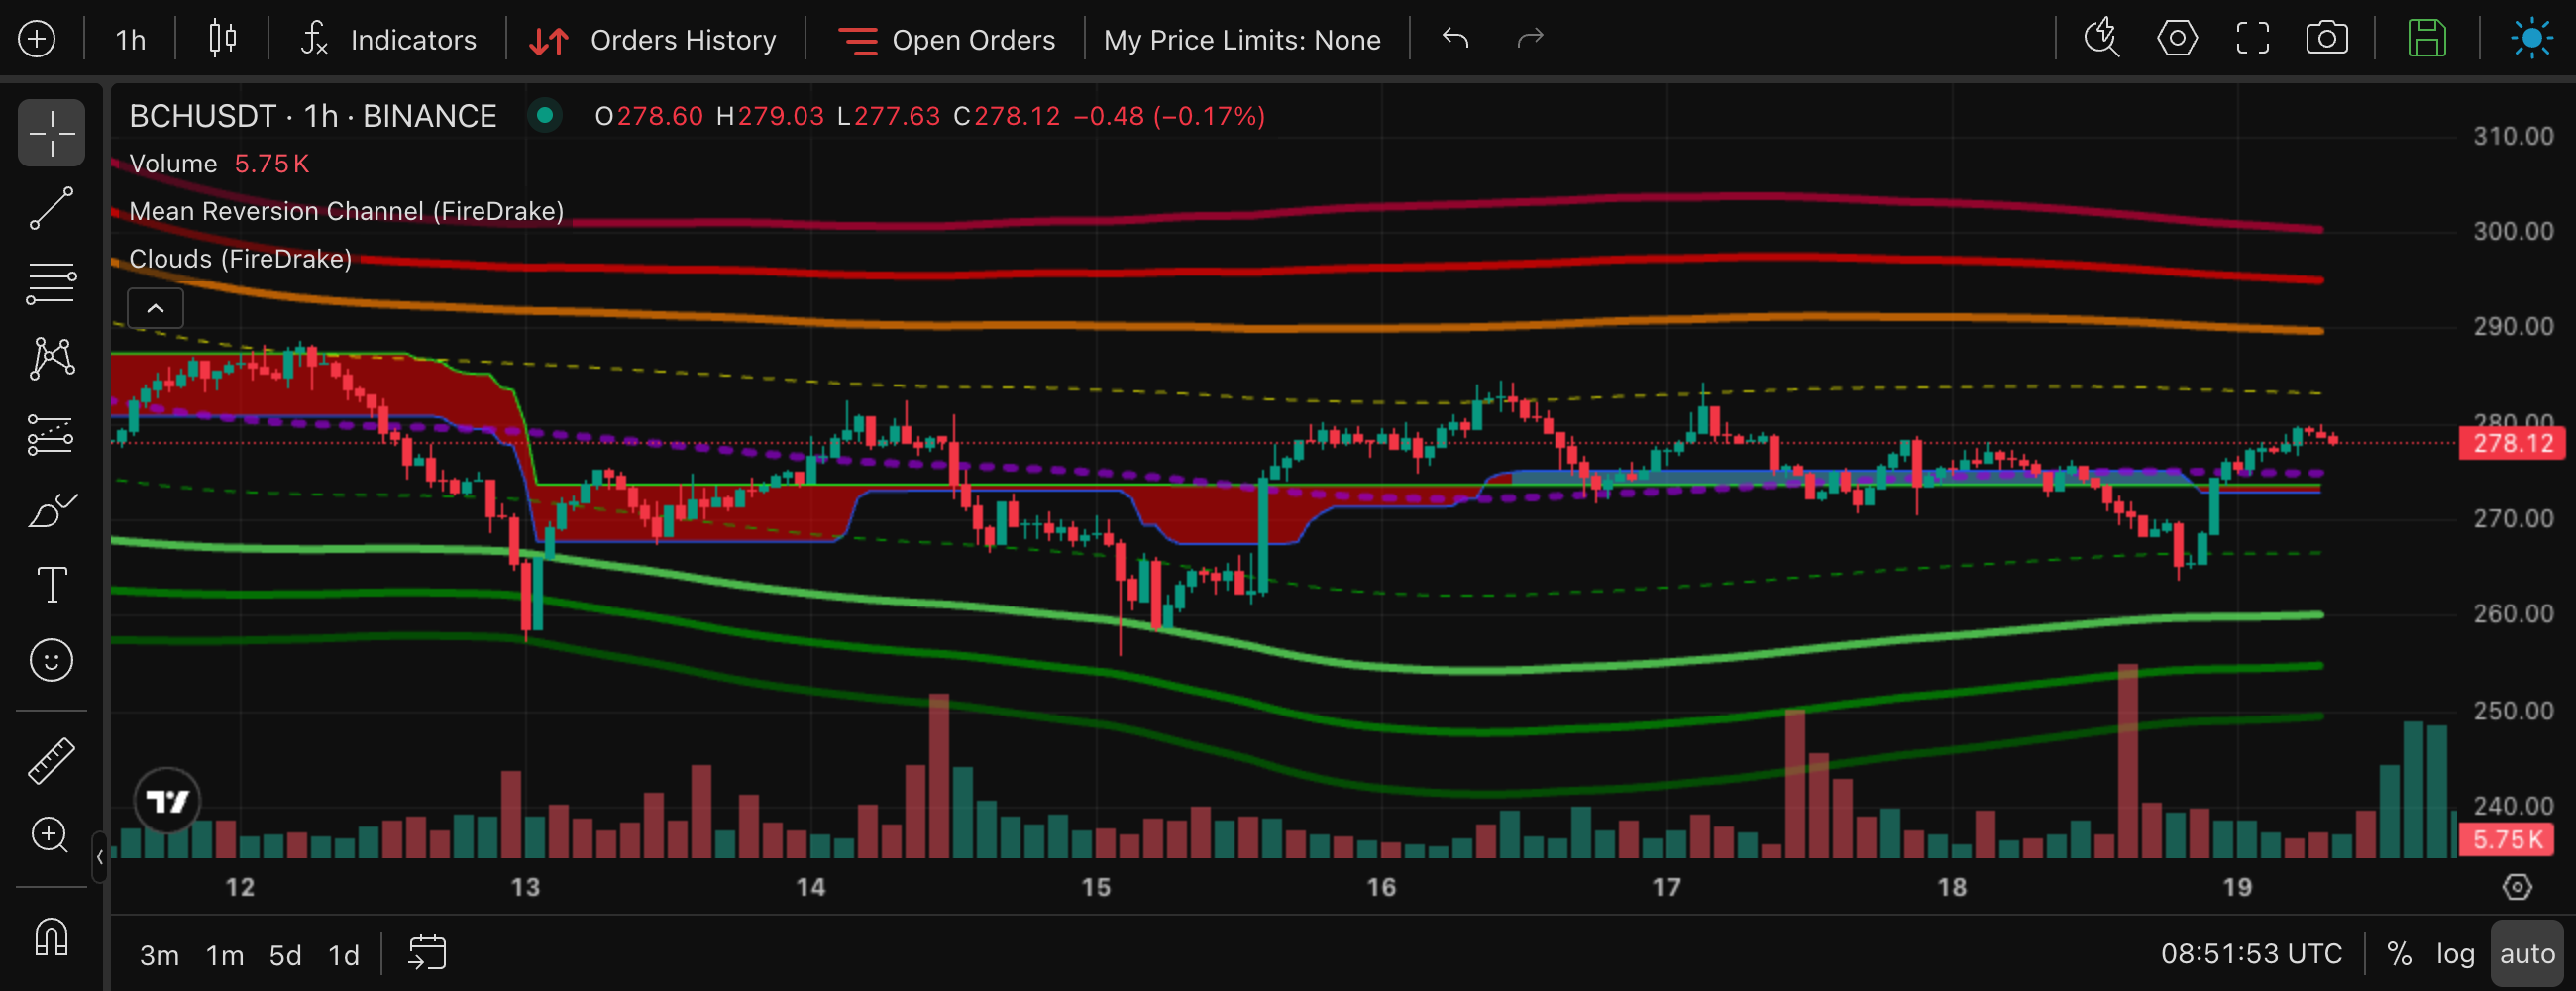Image resolution: width=2576 pixels, height=991 pixels.
Task: Open My Price Limits setting
Action: [1241, 40]
